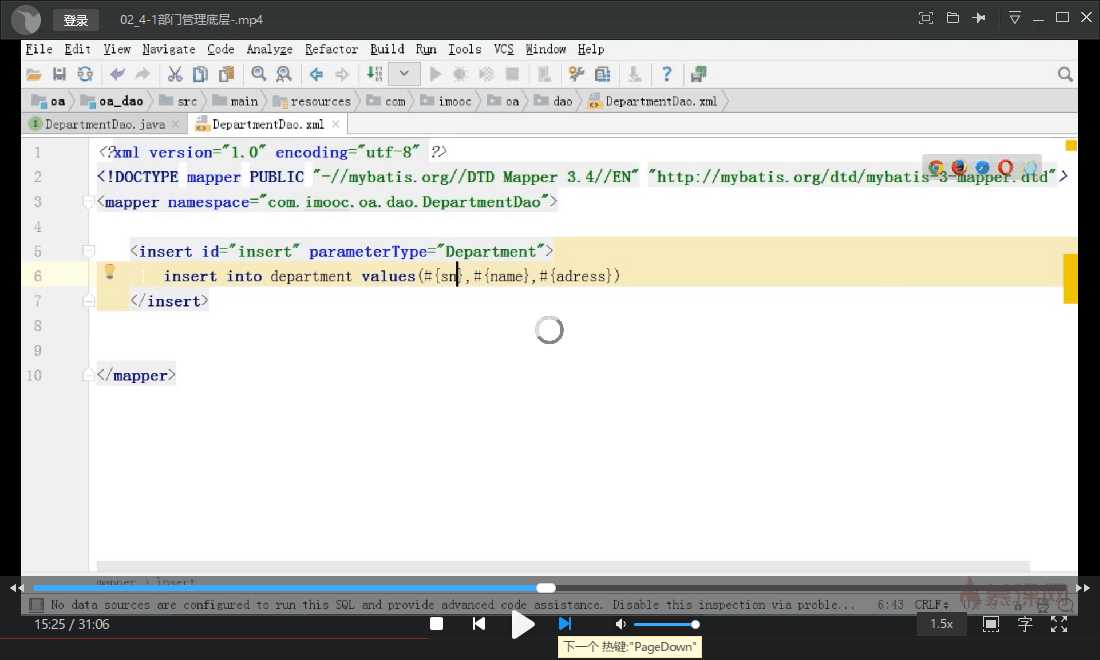Click the Redo arrow icon
The height and width of the screenshot is (660, 1100).
142,74
